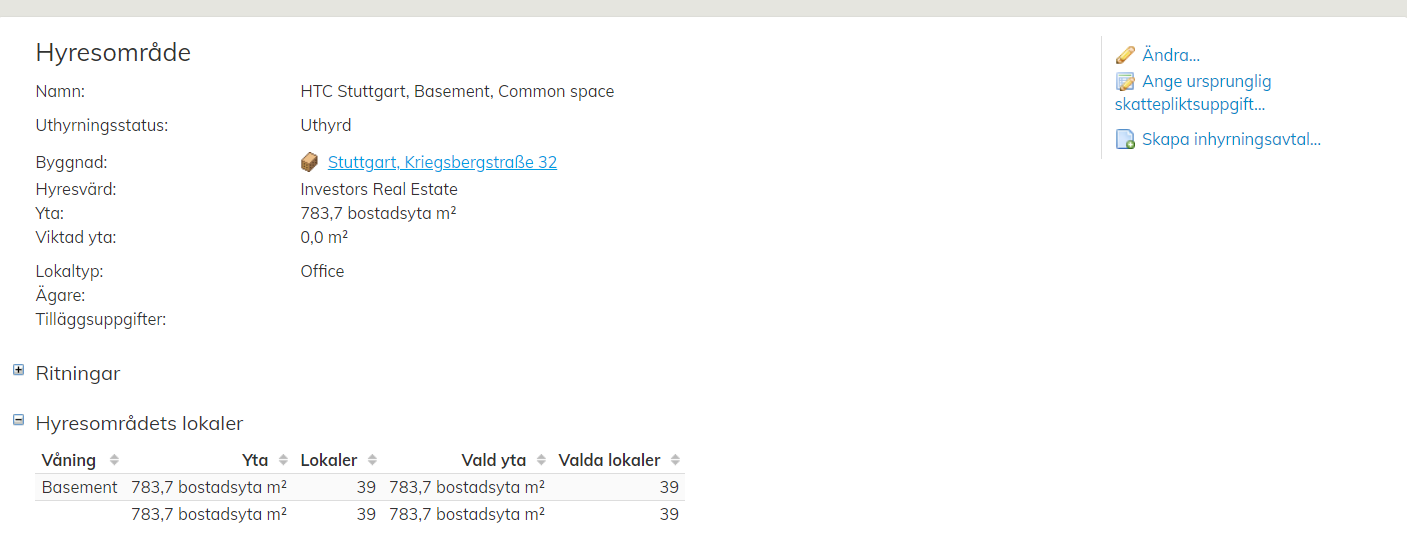
Task: Click the document icon for Skapa inhyrningsavtal
Action: coord(1125,140)
